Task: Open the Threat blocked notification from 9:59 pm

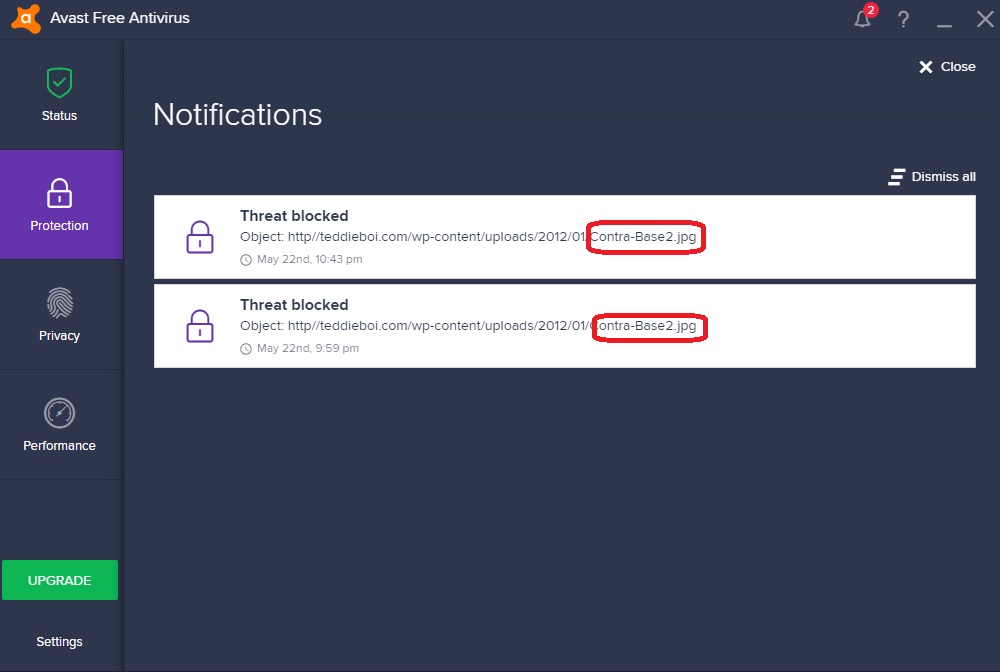Action: tap(564, 326)
